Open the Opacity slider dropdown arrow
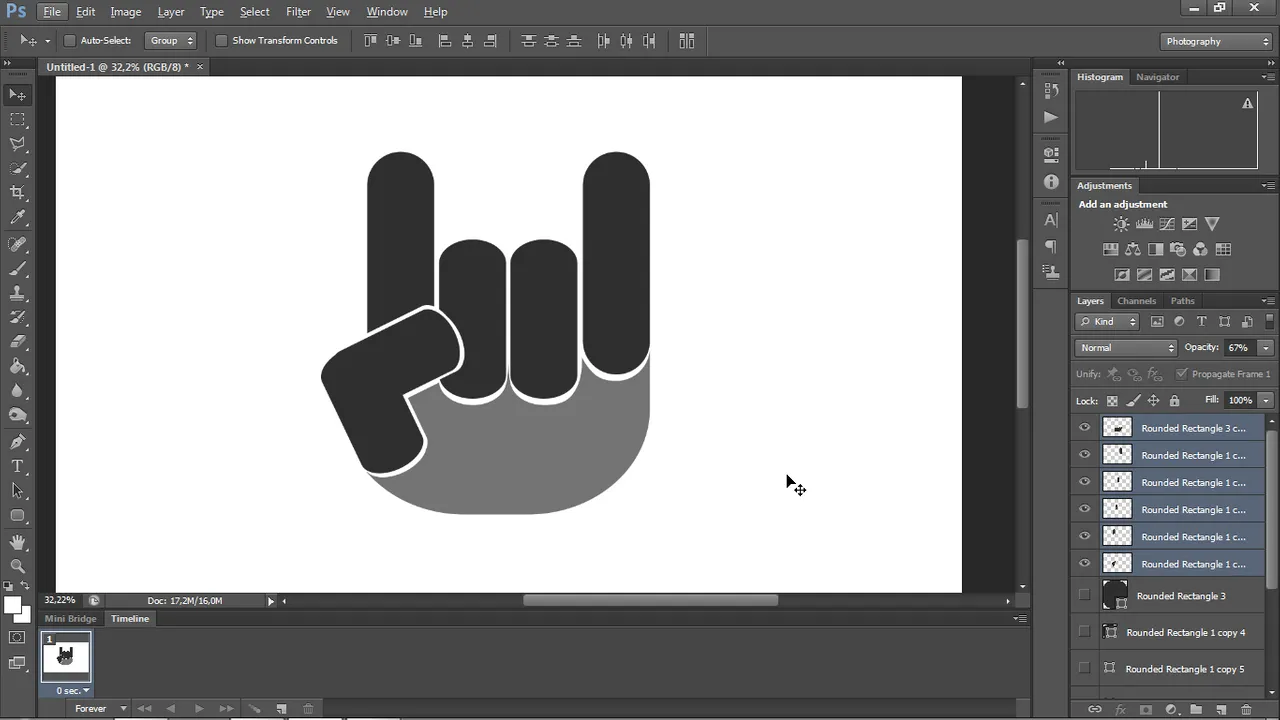The width and height of the screenshot is (1280, 720). pos(1266,348)
